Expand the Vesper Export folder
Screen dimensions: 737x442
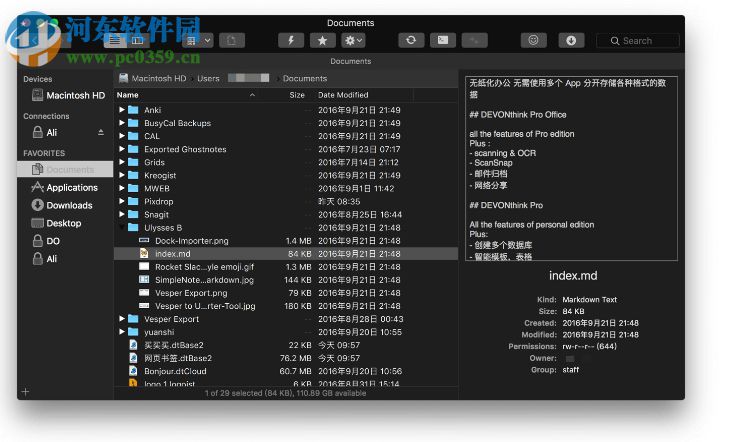[122, 319]
